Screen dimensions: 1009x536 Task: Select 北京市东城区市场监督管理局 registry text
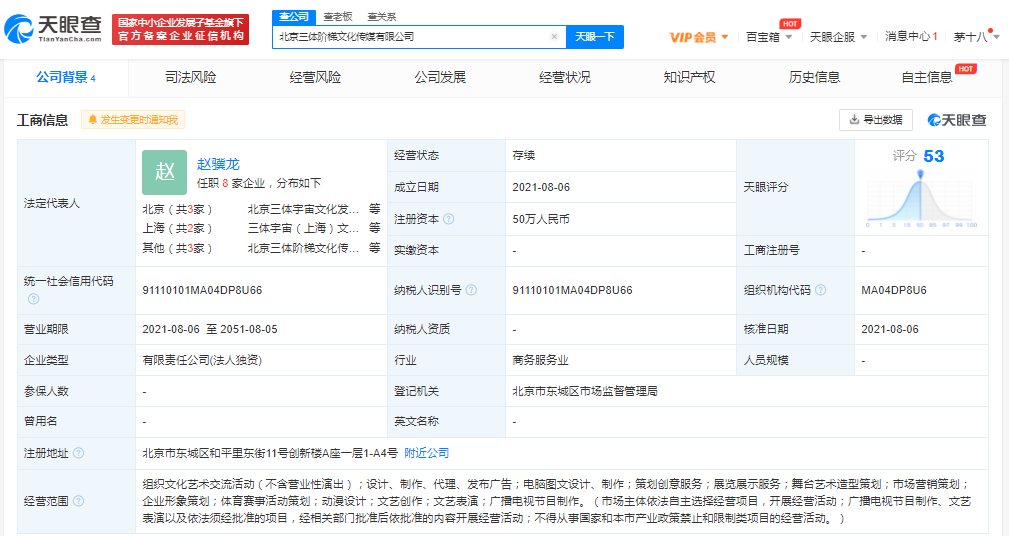[x=585, y=391]
